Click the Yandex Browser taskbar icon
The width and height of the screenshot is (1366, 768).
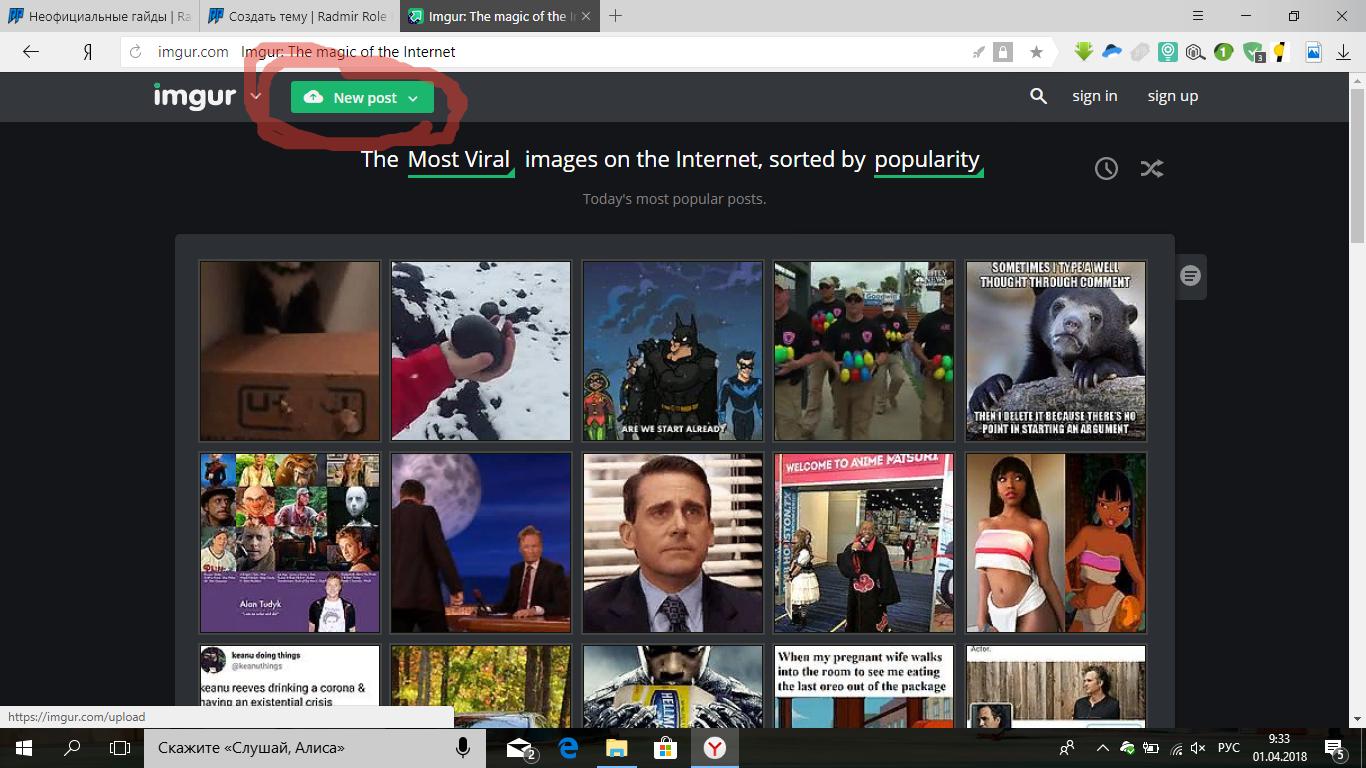(714, 748)
